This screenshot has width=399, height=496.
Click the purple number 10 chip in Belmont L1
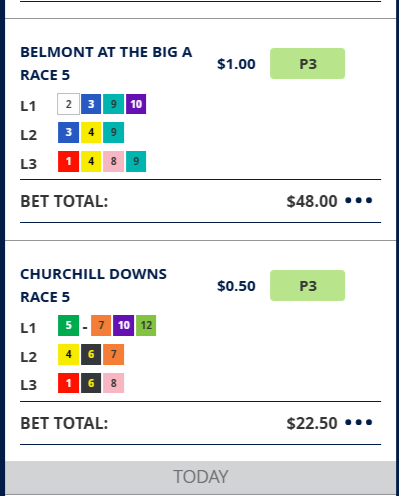[x=136, y=104]
